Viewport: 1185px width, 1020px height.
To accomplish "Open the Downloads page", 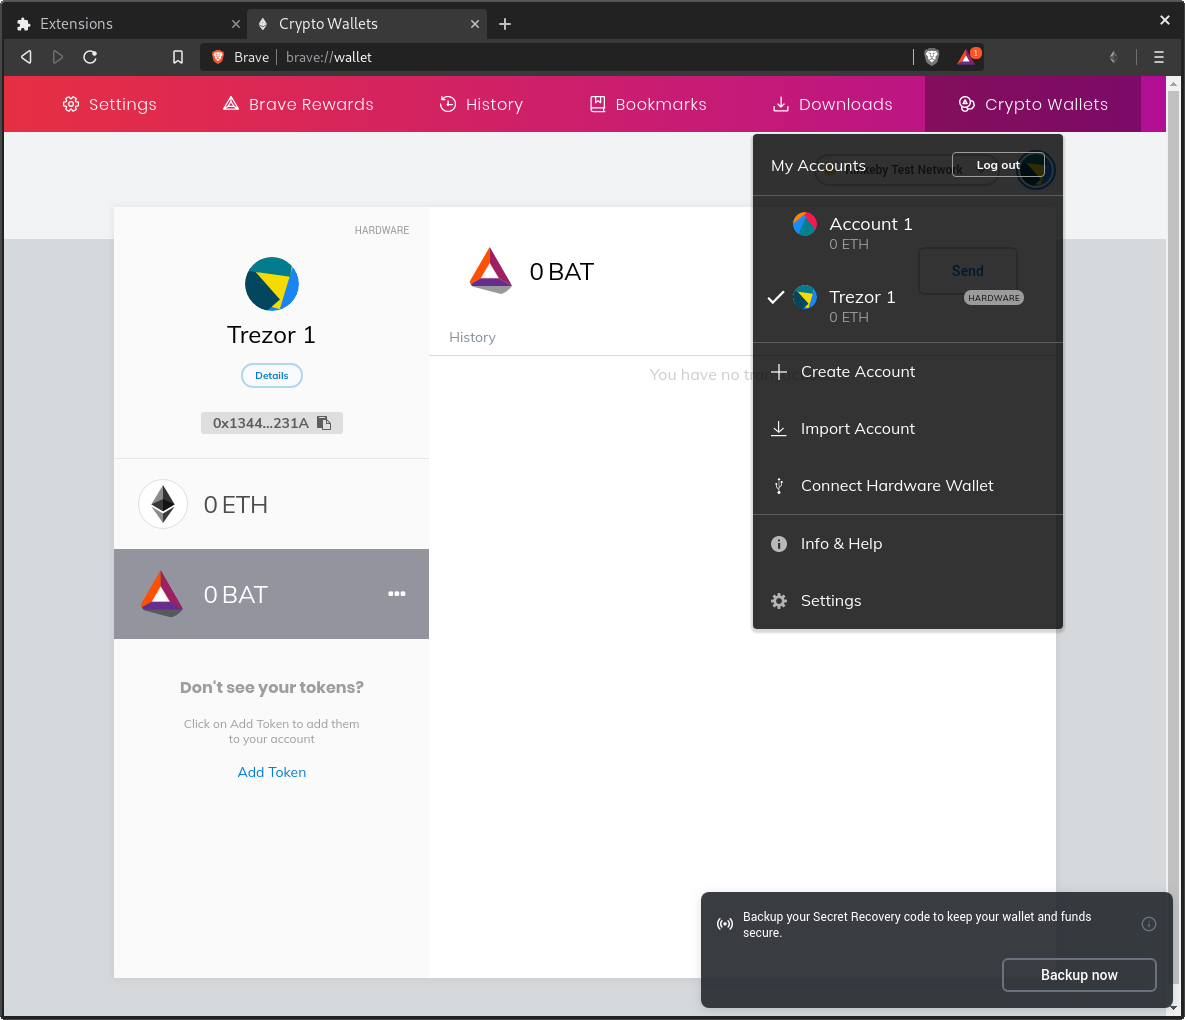I will [x=833, y=104].
